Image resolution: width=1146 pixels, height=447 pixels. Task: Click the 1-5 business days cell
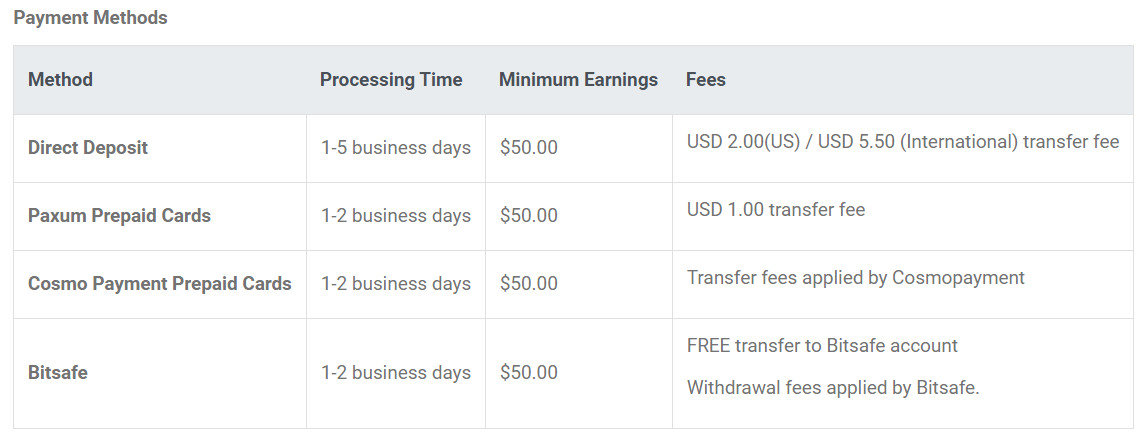tap(396, 148)
